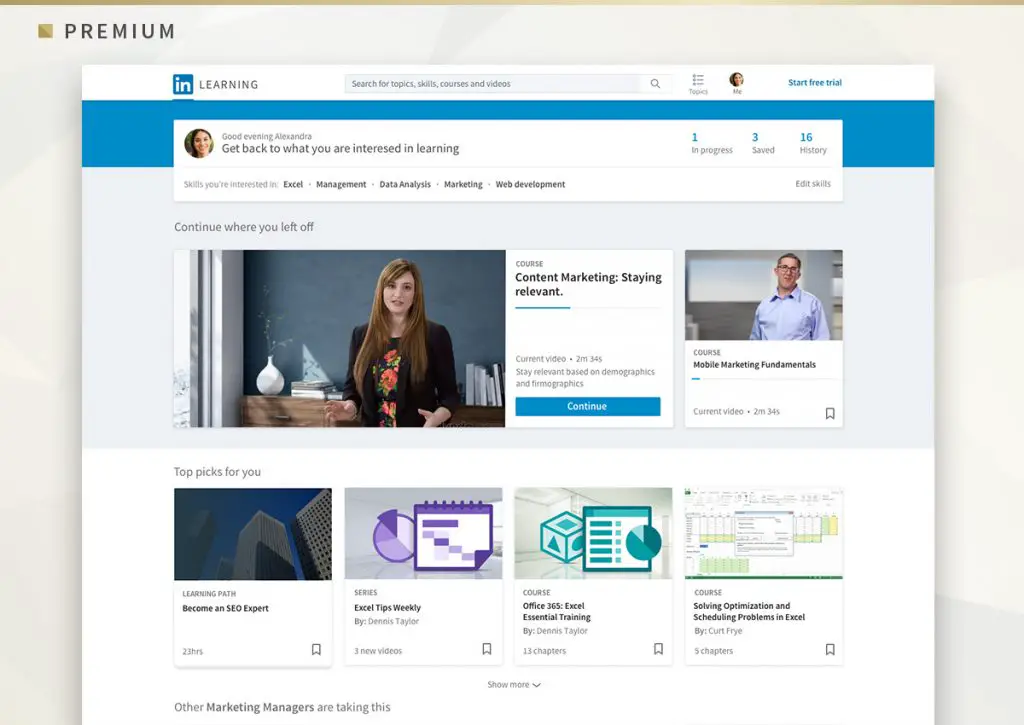Click author Curt Frye
Image resolution: width=1024 pixels, height=725 pixels.
point(725,631)
